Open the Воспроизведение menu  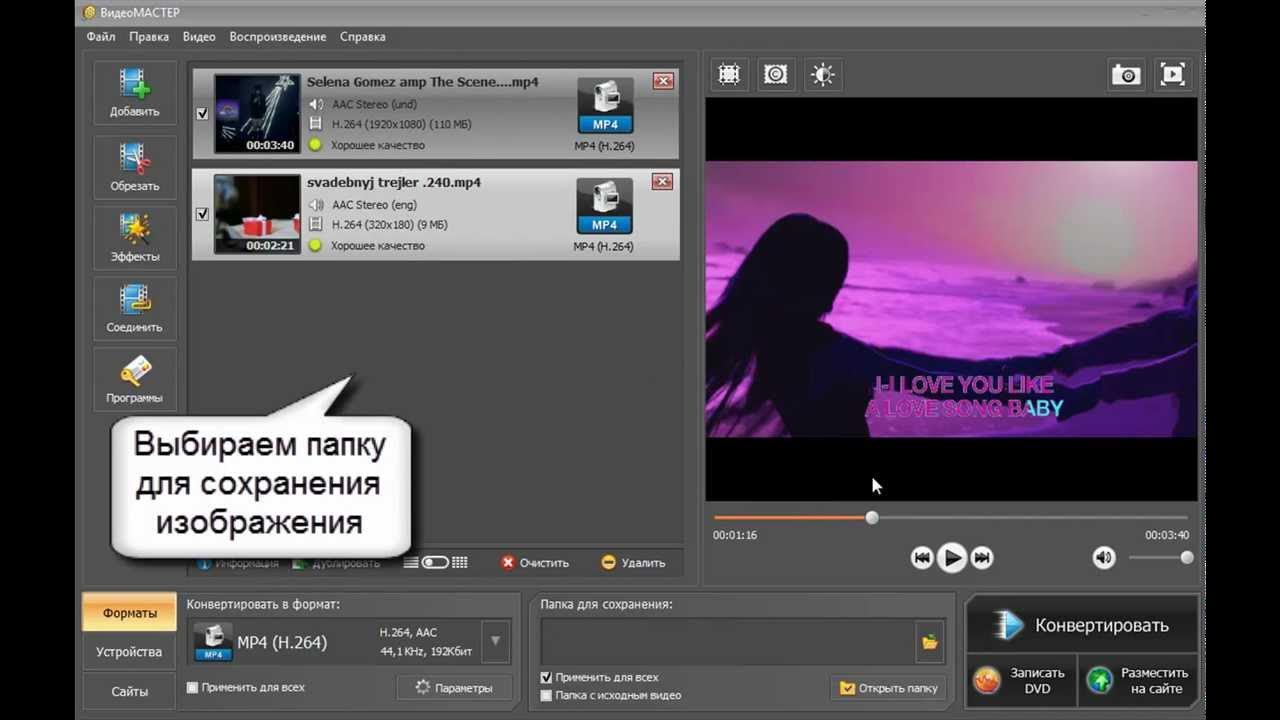[x=278, y=37]
